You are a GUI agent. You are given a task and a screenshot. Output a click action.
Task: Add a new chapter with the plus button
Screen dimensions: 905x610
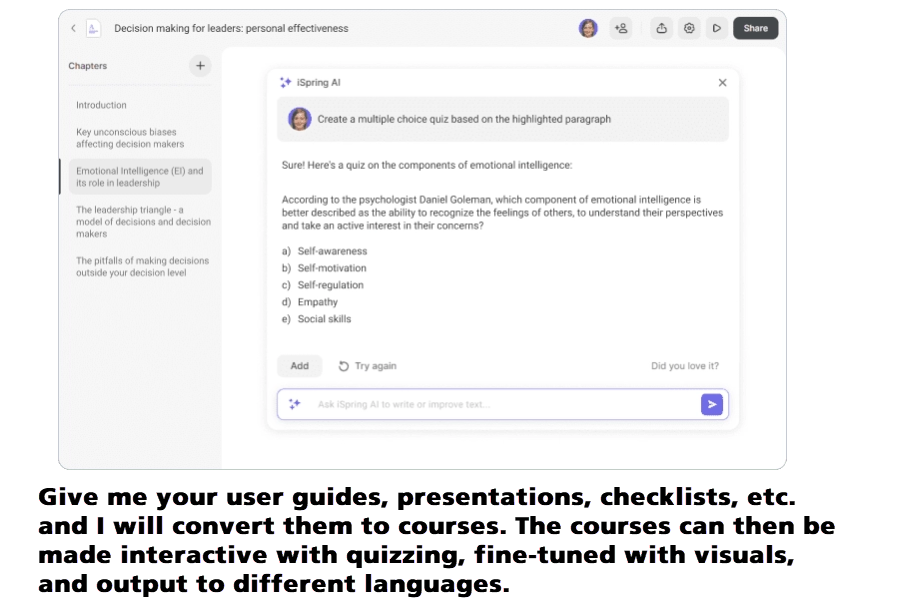click(199, 65)
